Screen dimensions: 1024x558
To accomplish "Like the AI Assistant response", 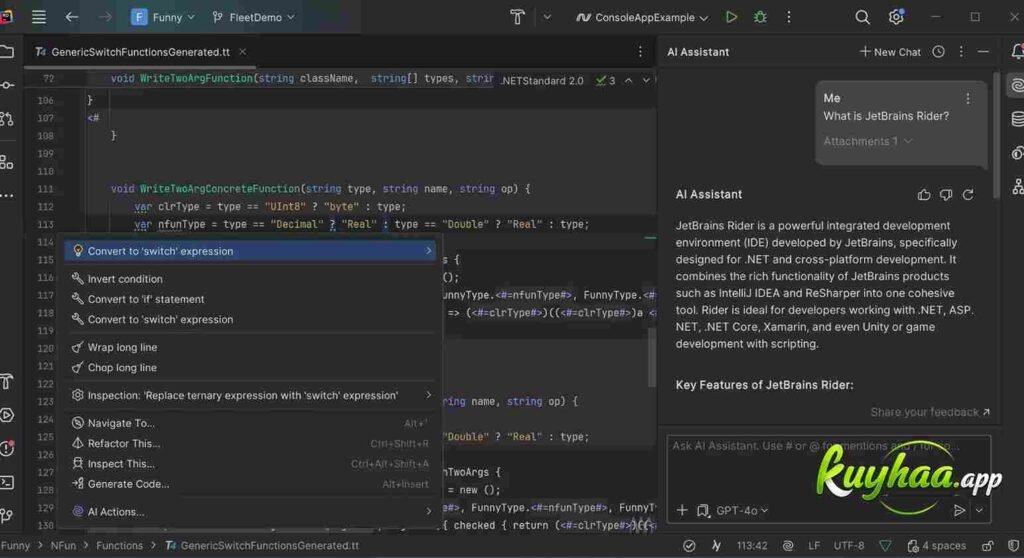I will pos(923,195).
